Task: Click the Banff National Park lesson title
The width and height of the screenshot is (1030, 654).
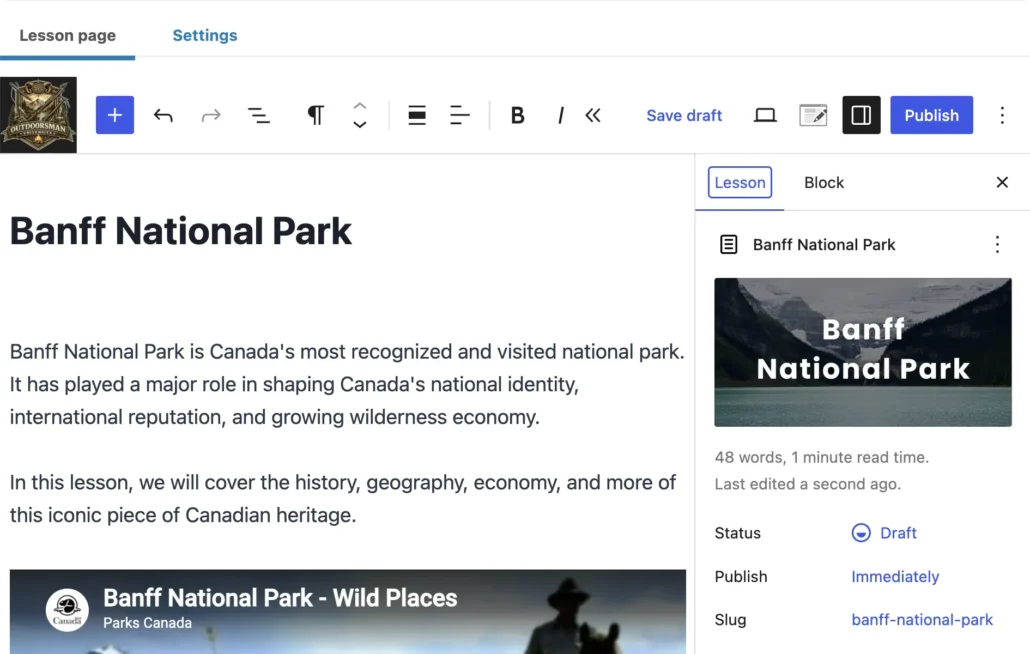Action: click(x=181, y=231)
